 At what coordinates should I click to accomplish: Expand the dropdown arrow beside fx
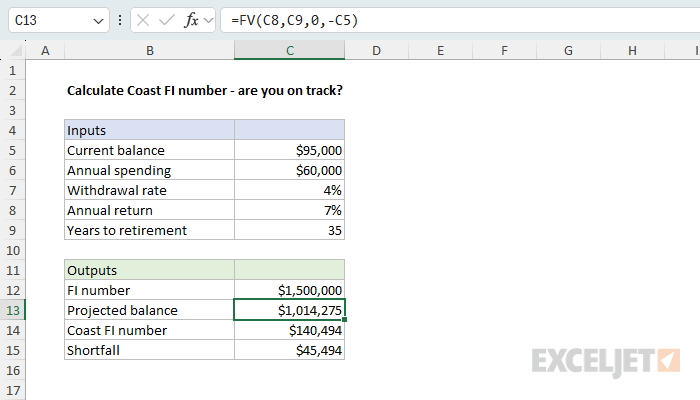[208, 20]
